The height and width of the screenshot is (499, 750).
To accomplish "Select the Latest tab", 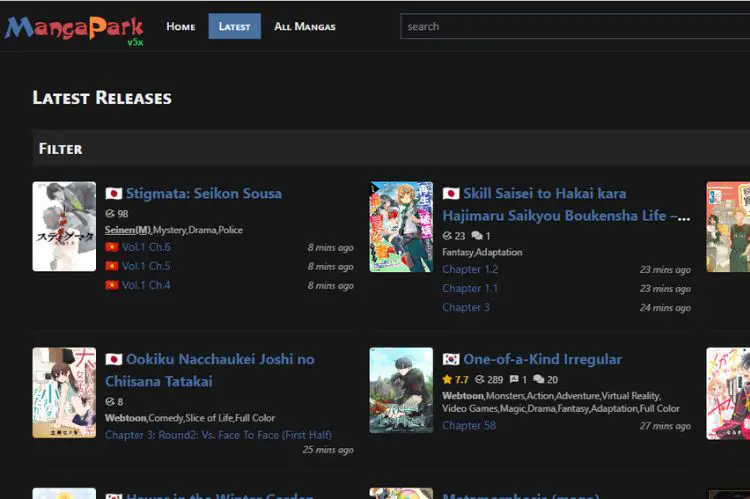I will tap(234, 26).
